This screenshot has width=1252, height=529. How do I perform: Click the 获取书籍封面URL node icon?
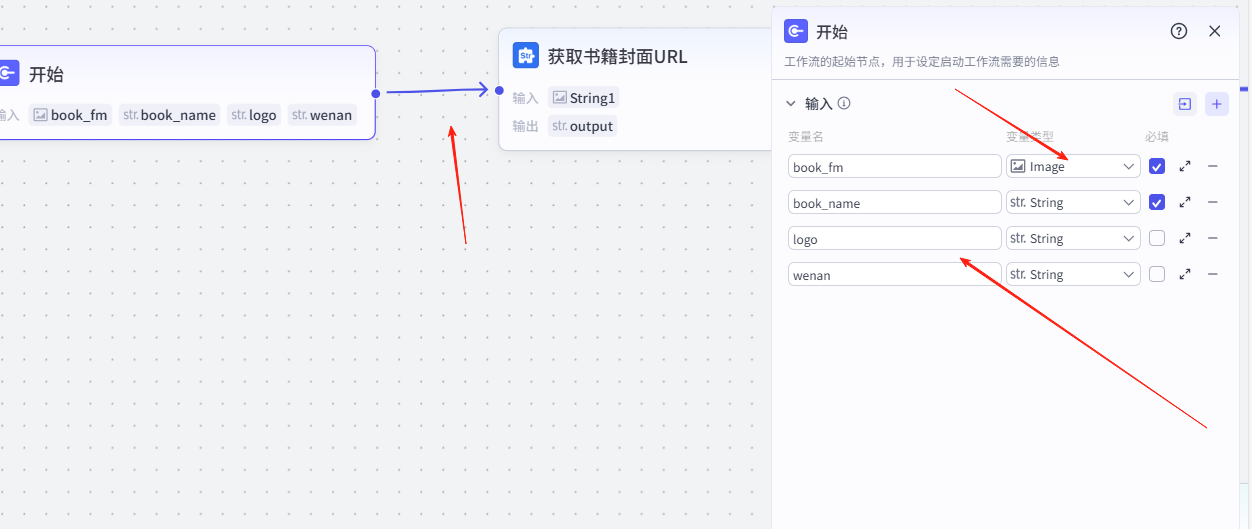pyautogui.click(x=526, y=56)
